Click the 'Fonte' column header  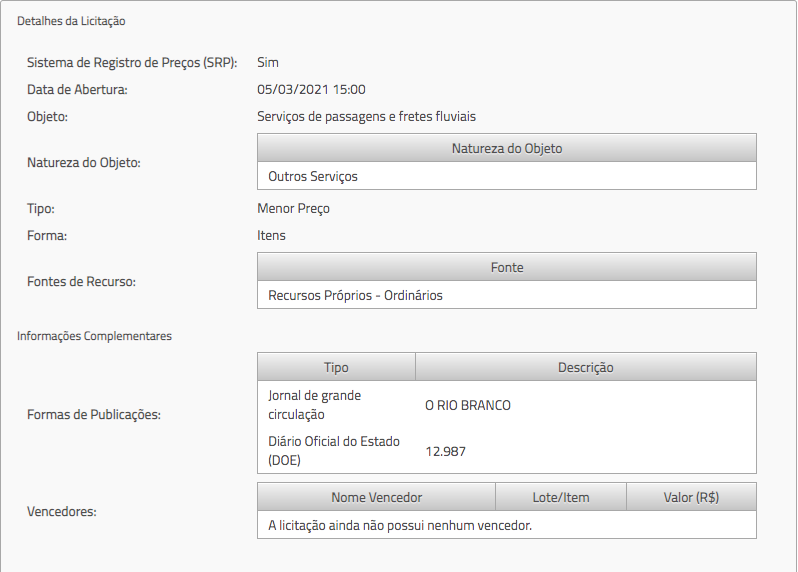(x=506, y=267)
